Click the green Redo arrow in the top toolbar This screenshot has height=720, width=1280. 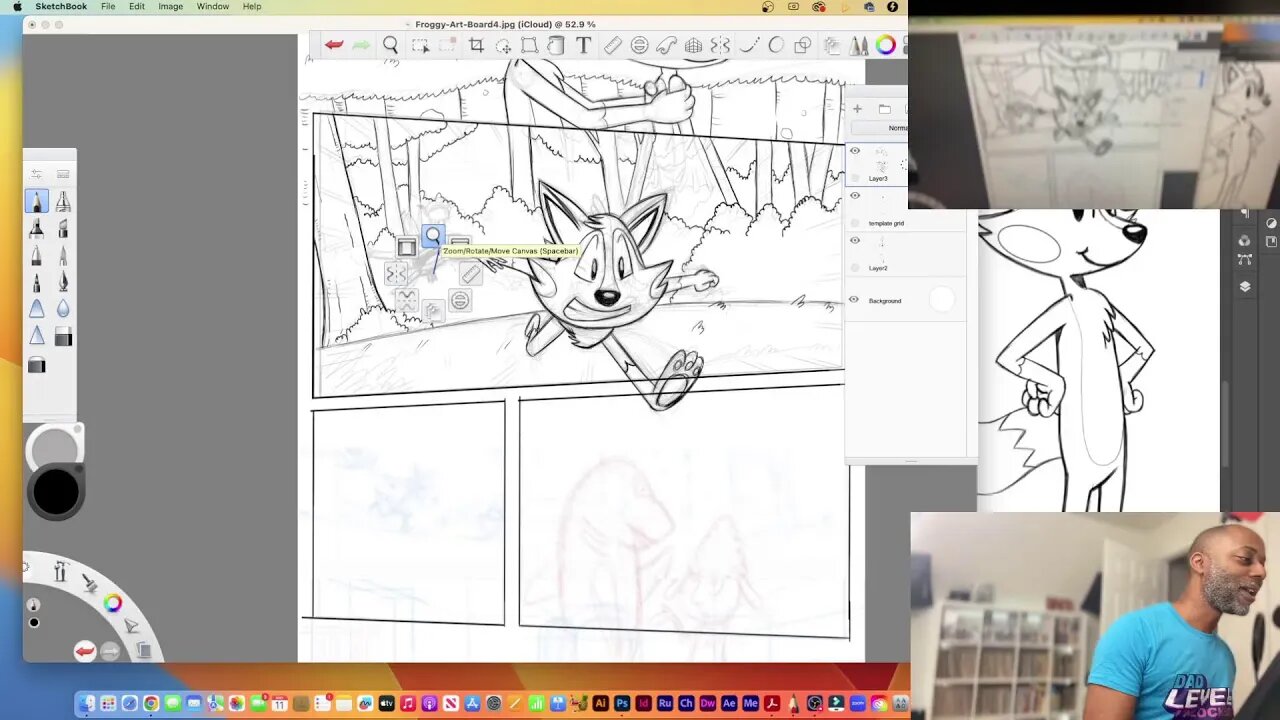[361, 45]
